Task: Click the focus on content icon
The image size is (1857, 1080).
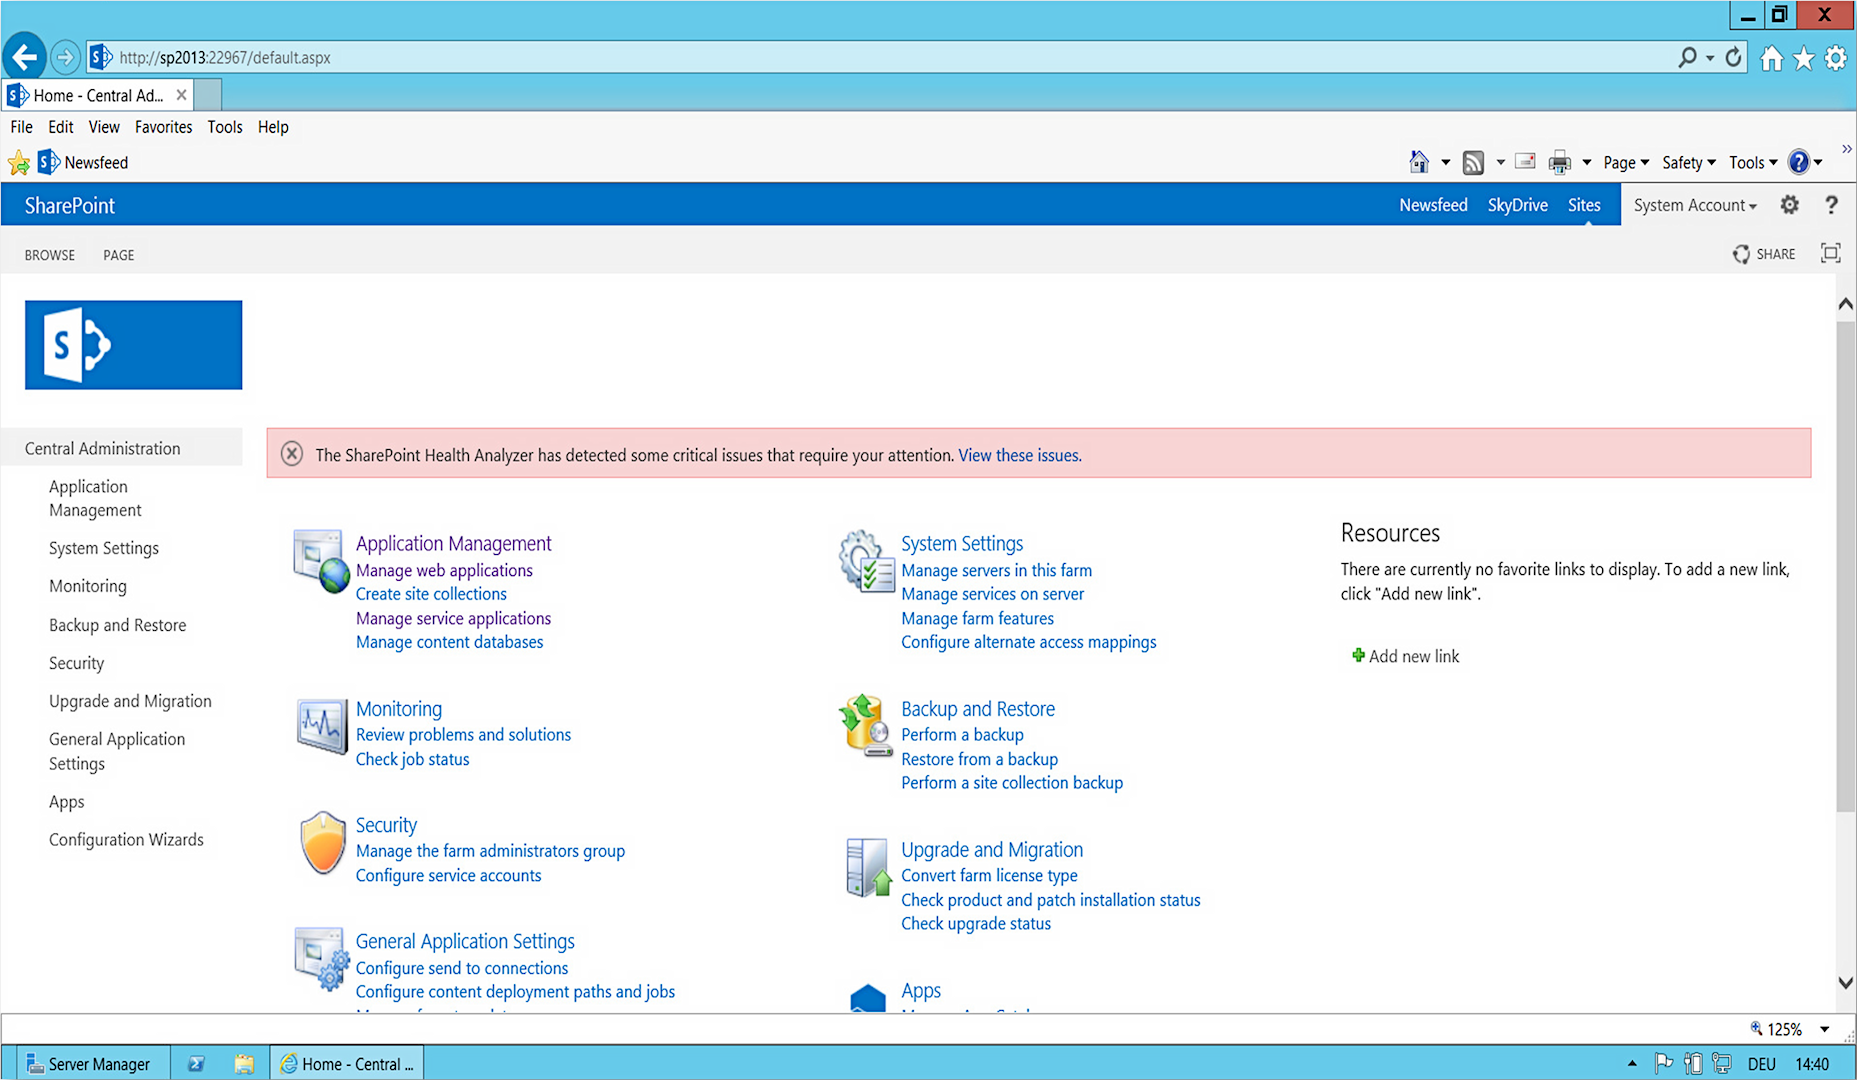Action: point(1830,254)
